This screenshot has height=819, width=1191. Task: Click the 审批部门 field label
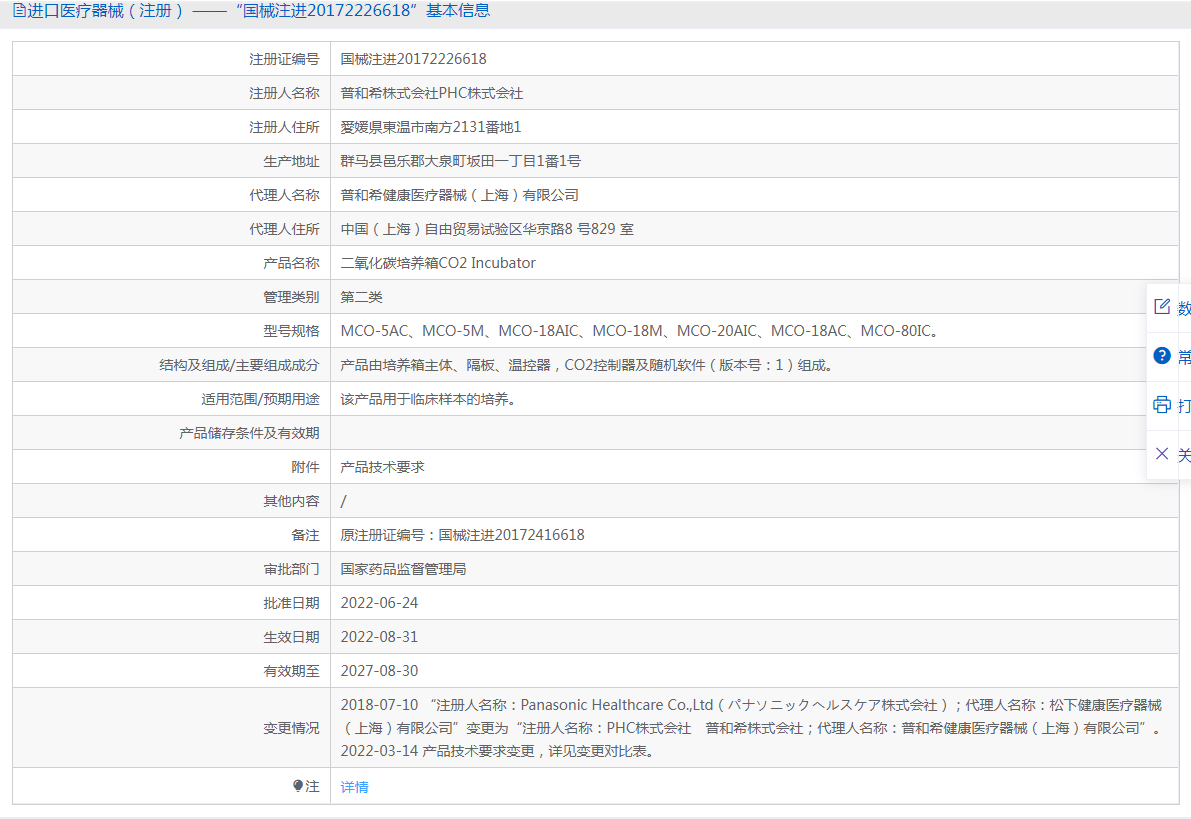click(x=292, y=569)
